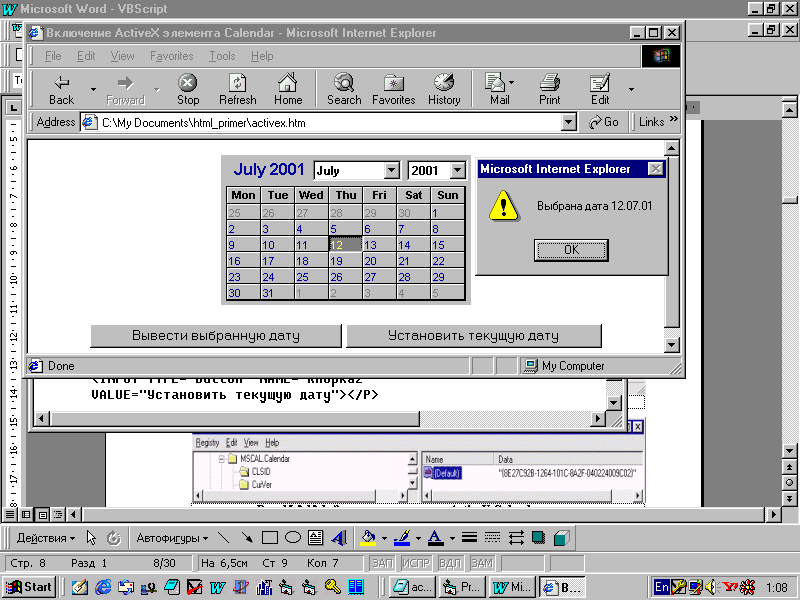The height and width of the screenshot is (600, 800).
Task: Apply the blue Line Color button
Action: click(x=403, y=538)
